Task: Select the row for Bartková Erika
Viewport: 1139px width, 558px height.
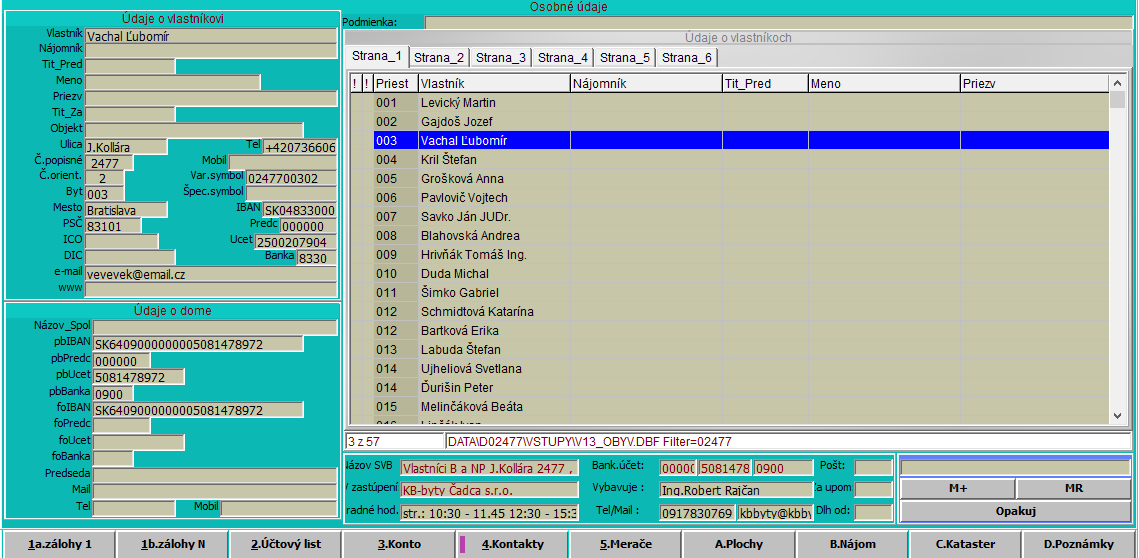Action: 729,331
